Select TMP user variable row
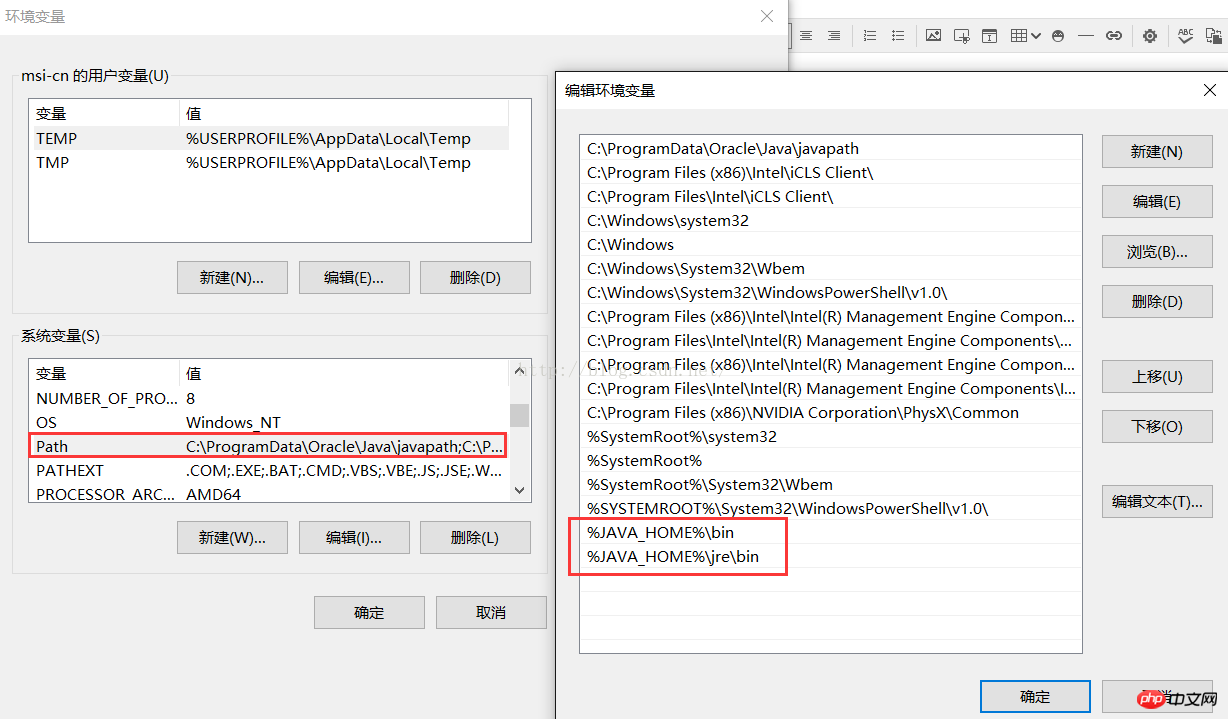Image resolution: width=1228 pixels, height=719 pixels. [x=269, y=163]
